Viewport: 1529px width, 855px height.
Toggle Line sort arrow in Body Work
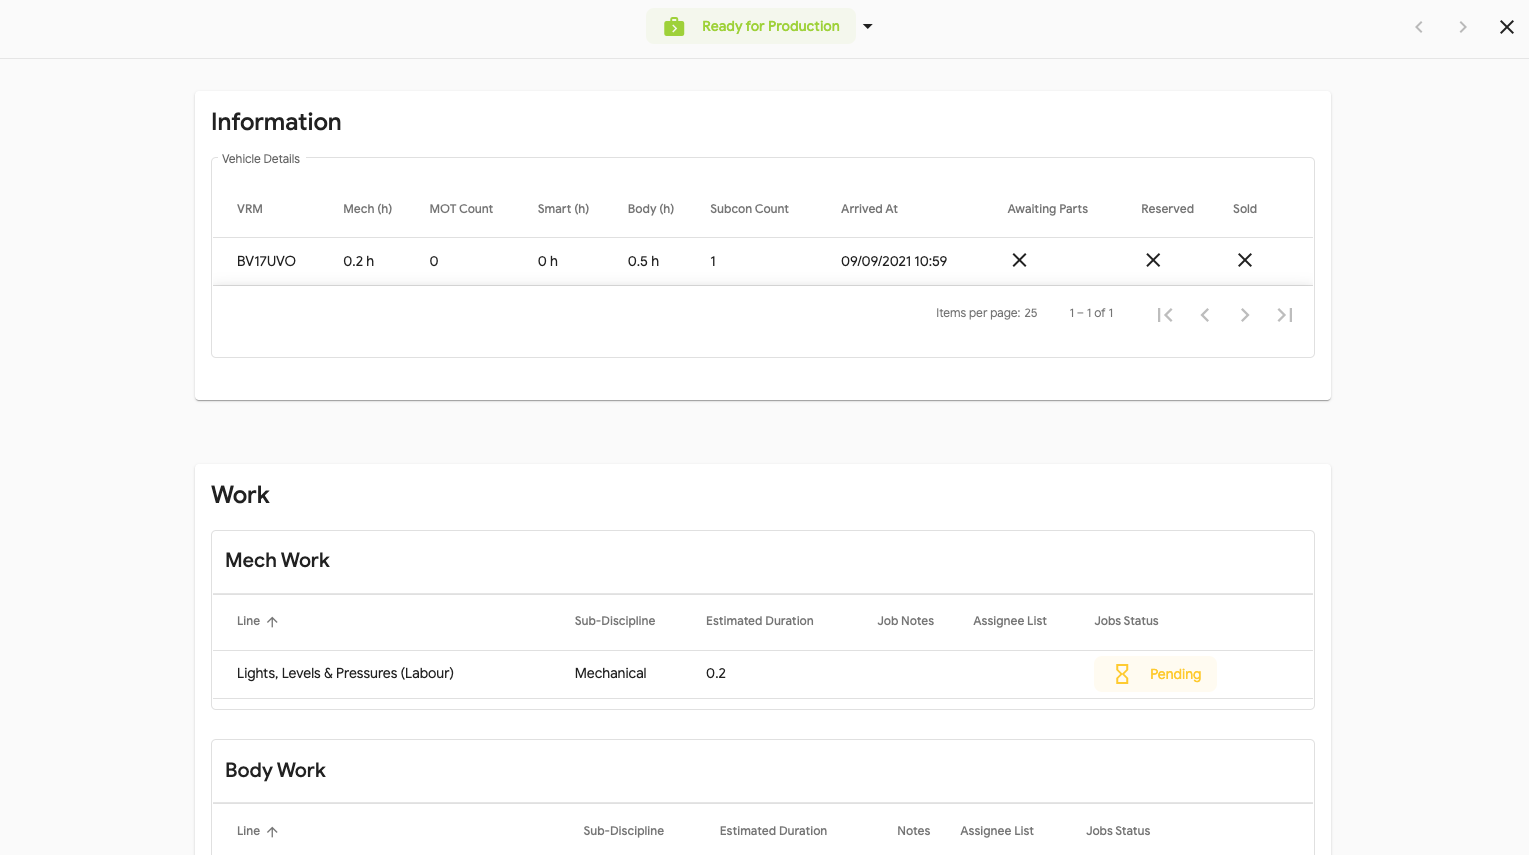(x=272, y=832)
